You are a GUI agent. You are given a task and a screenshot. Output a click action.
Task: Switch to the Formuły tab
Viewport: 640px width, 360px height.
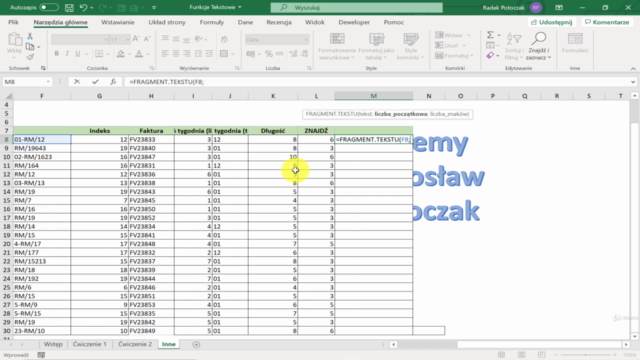click(x=211, y=22)
